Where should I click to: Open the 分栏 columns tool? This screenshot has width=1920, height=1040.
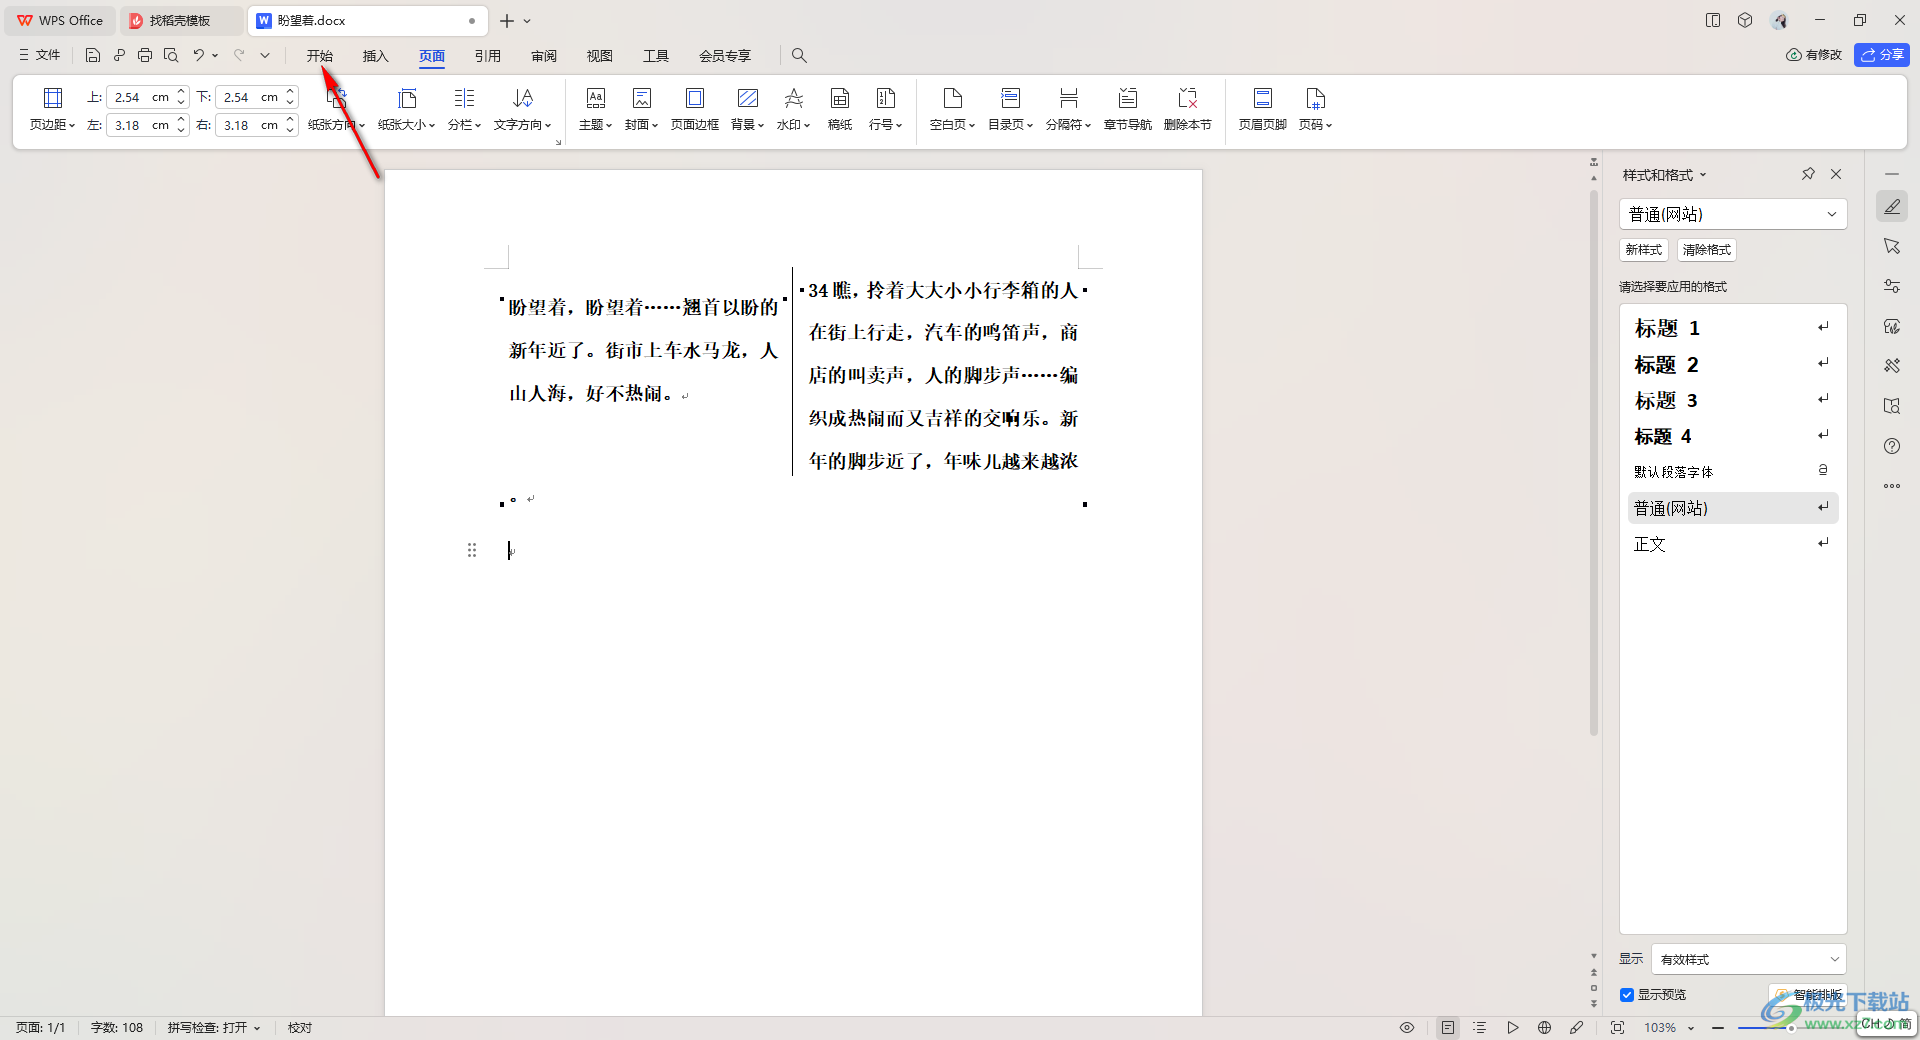(x=464, y=109)
